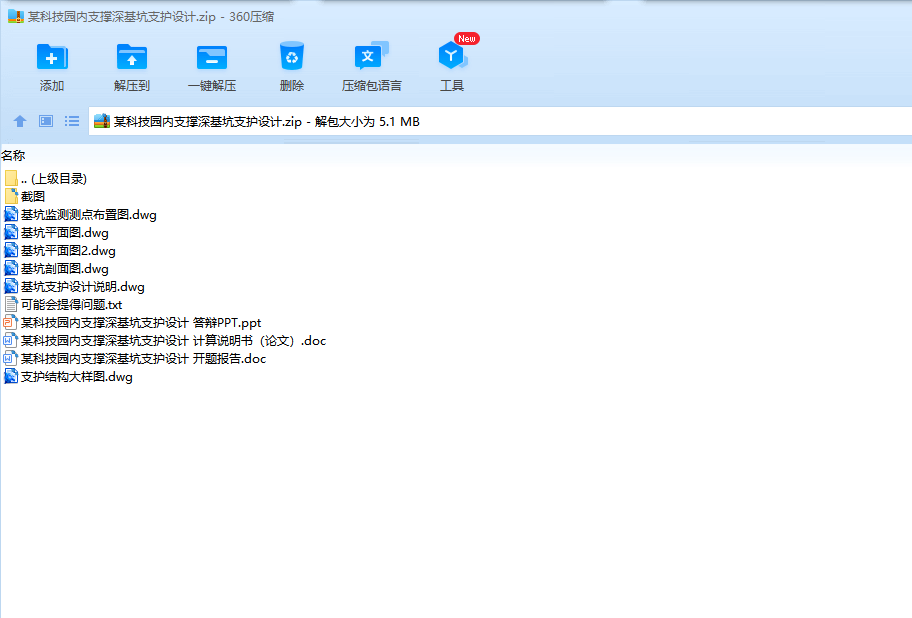The image size is (912, 618).
Task: Open the 工具 (Tools) icon with New badge
Action: coord(452,55)
